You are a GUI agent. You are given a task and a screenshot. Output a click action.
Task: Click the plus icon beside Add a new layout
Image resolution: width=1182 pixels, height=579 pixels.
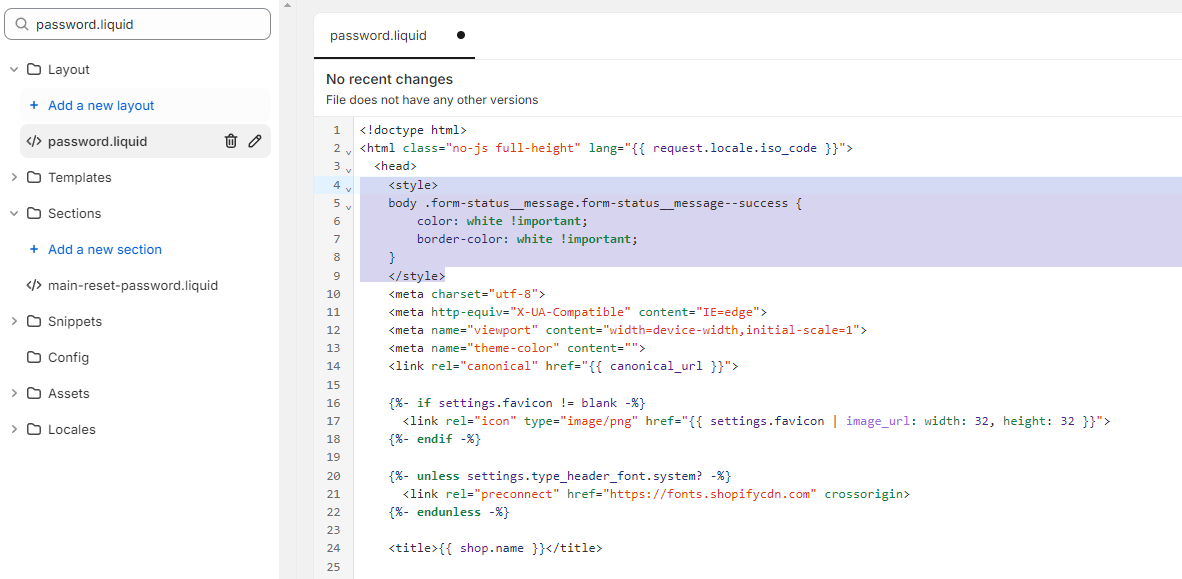[x=34, y=105]
